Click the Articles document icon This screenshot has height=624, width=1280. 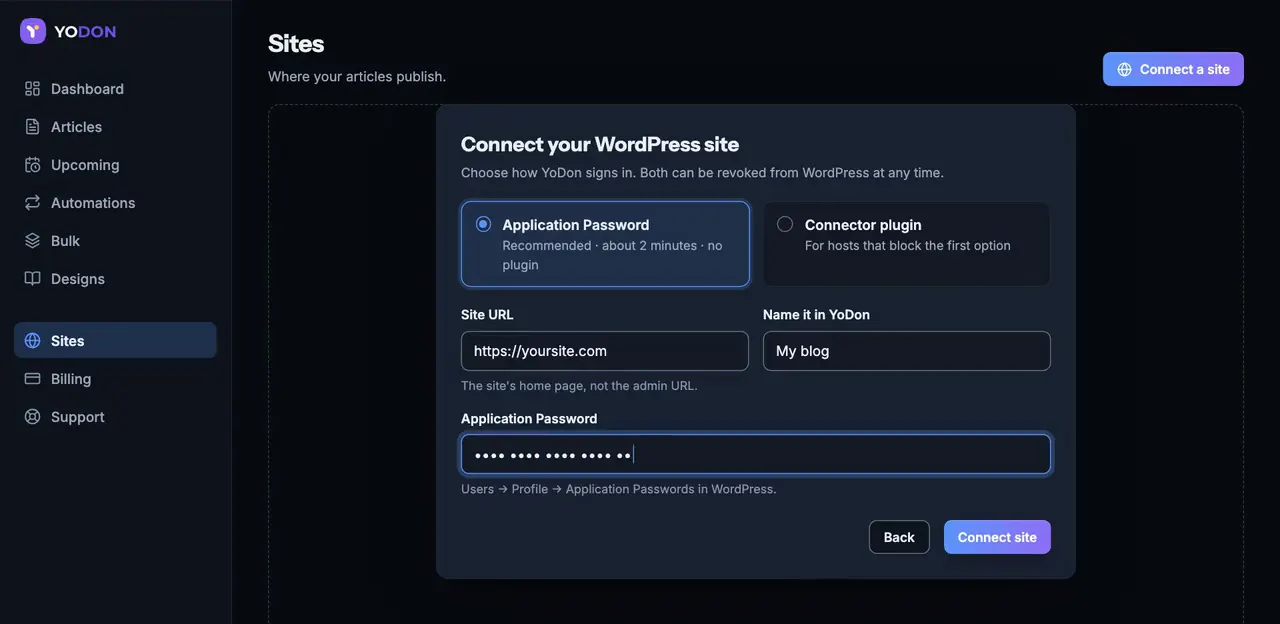pyautogui.click(x=33, y=127)
